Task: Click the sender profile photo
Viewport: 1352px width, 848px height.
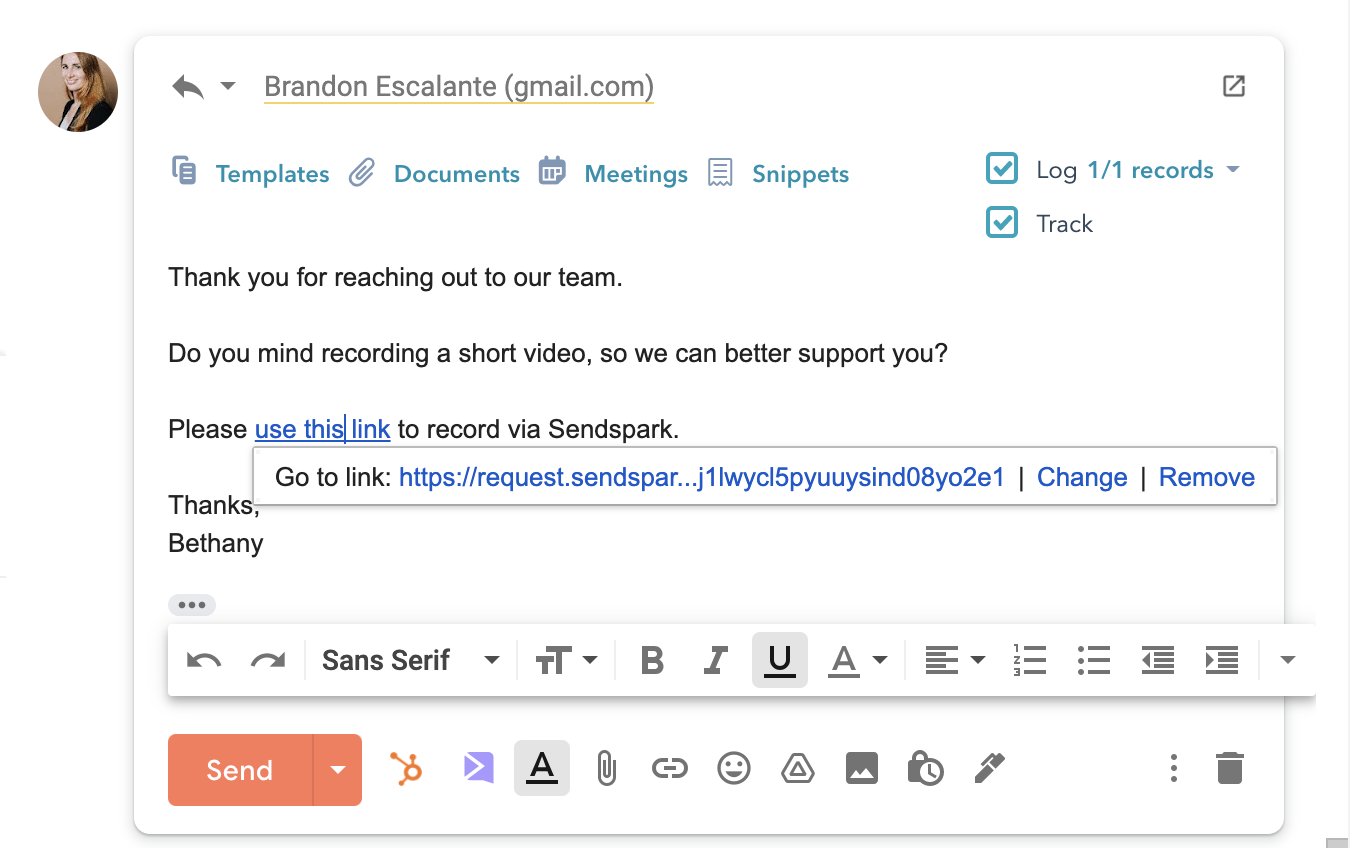Action: (x=78, y=92)
